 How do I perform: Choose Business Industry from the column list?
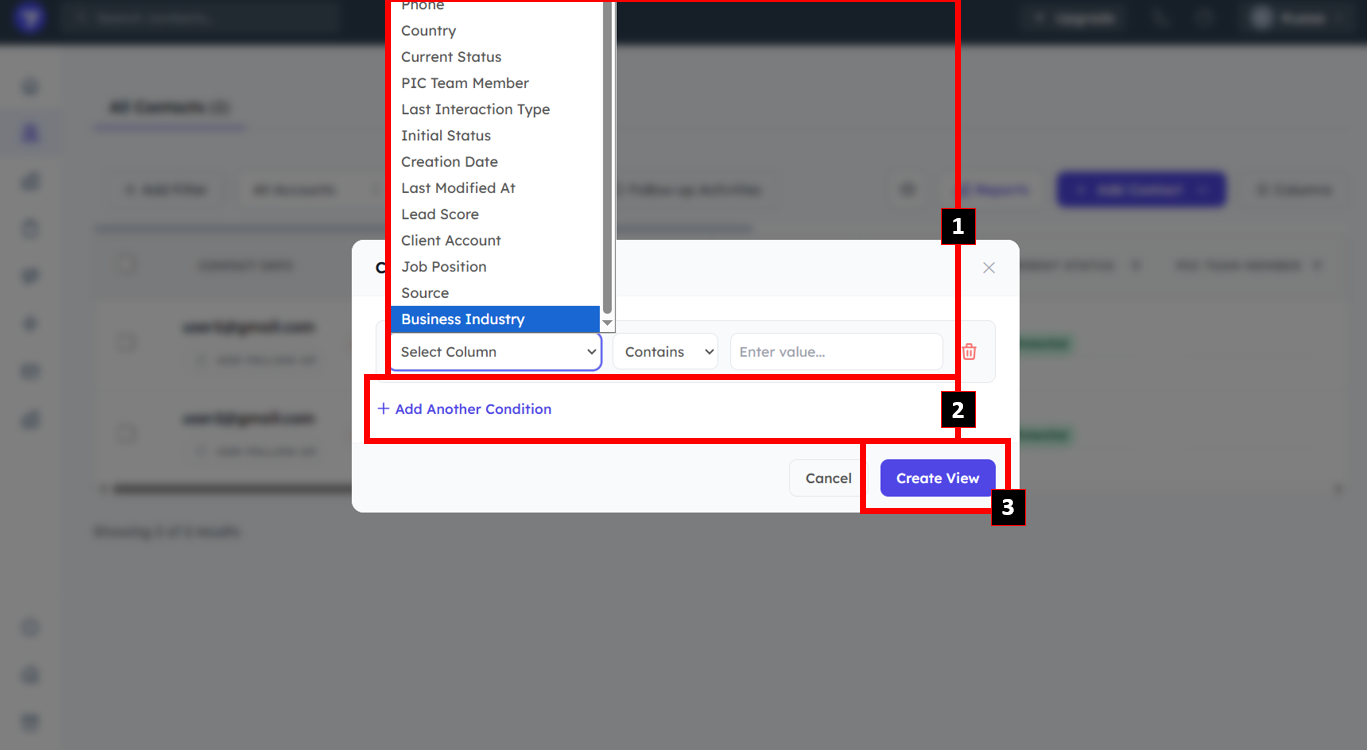pos(495,319)
